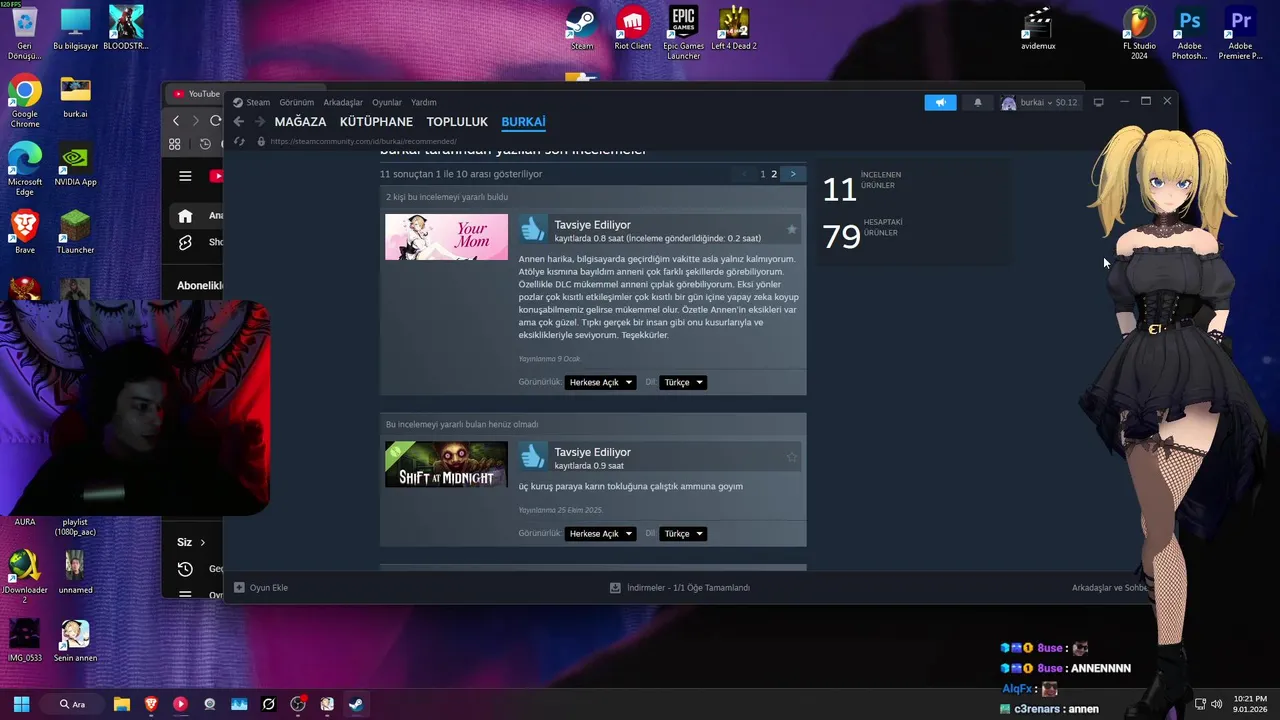1280x720 pixels.
Task: Favorite the Shift at Midnight review star
Action: tap(792, 457)
